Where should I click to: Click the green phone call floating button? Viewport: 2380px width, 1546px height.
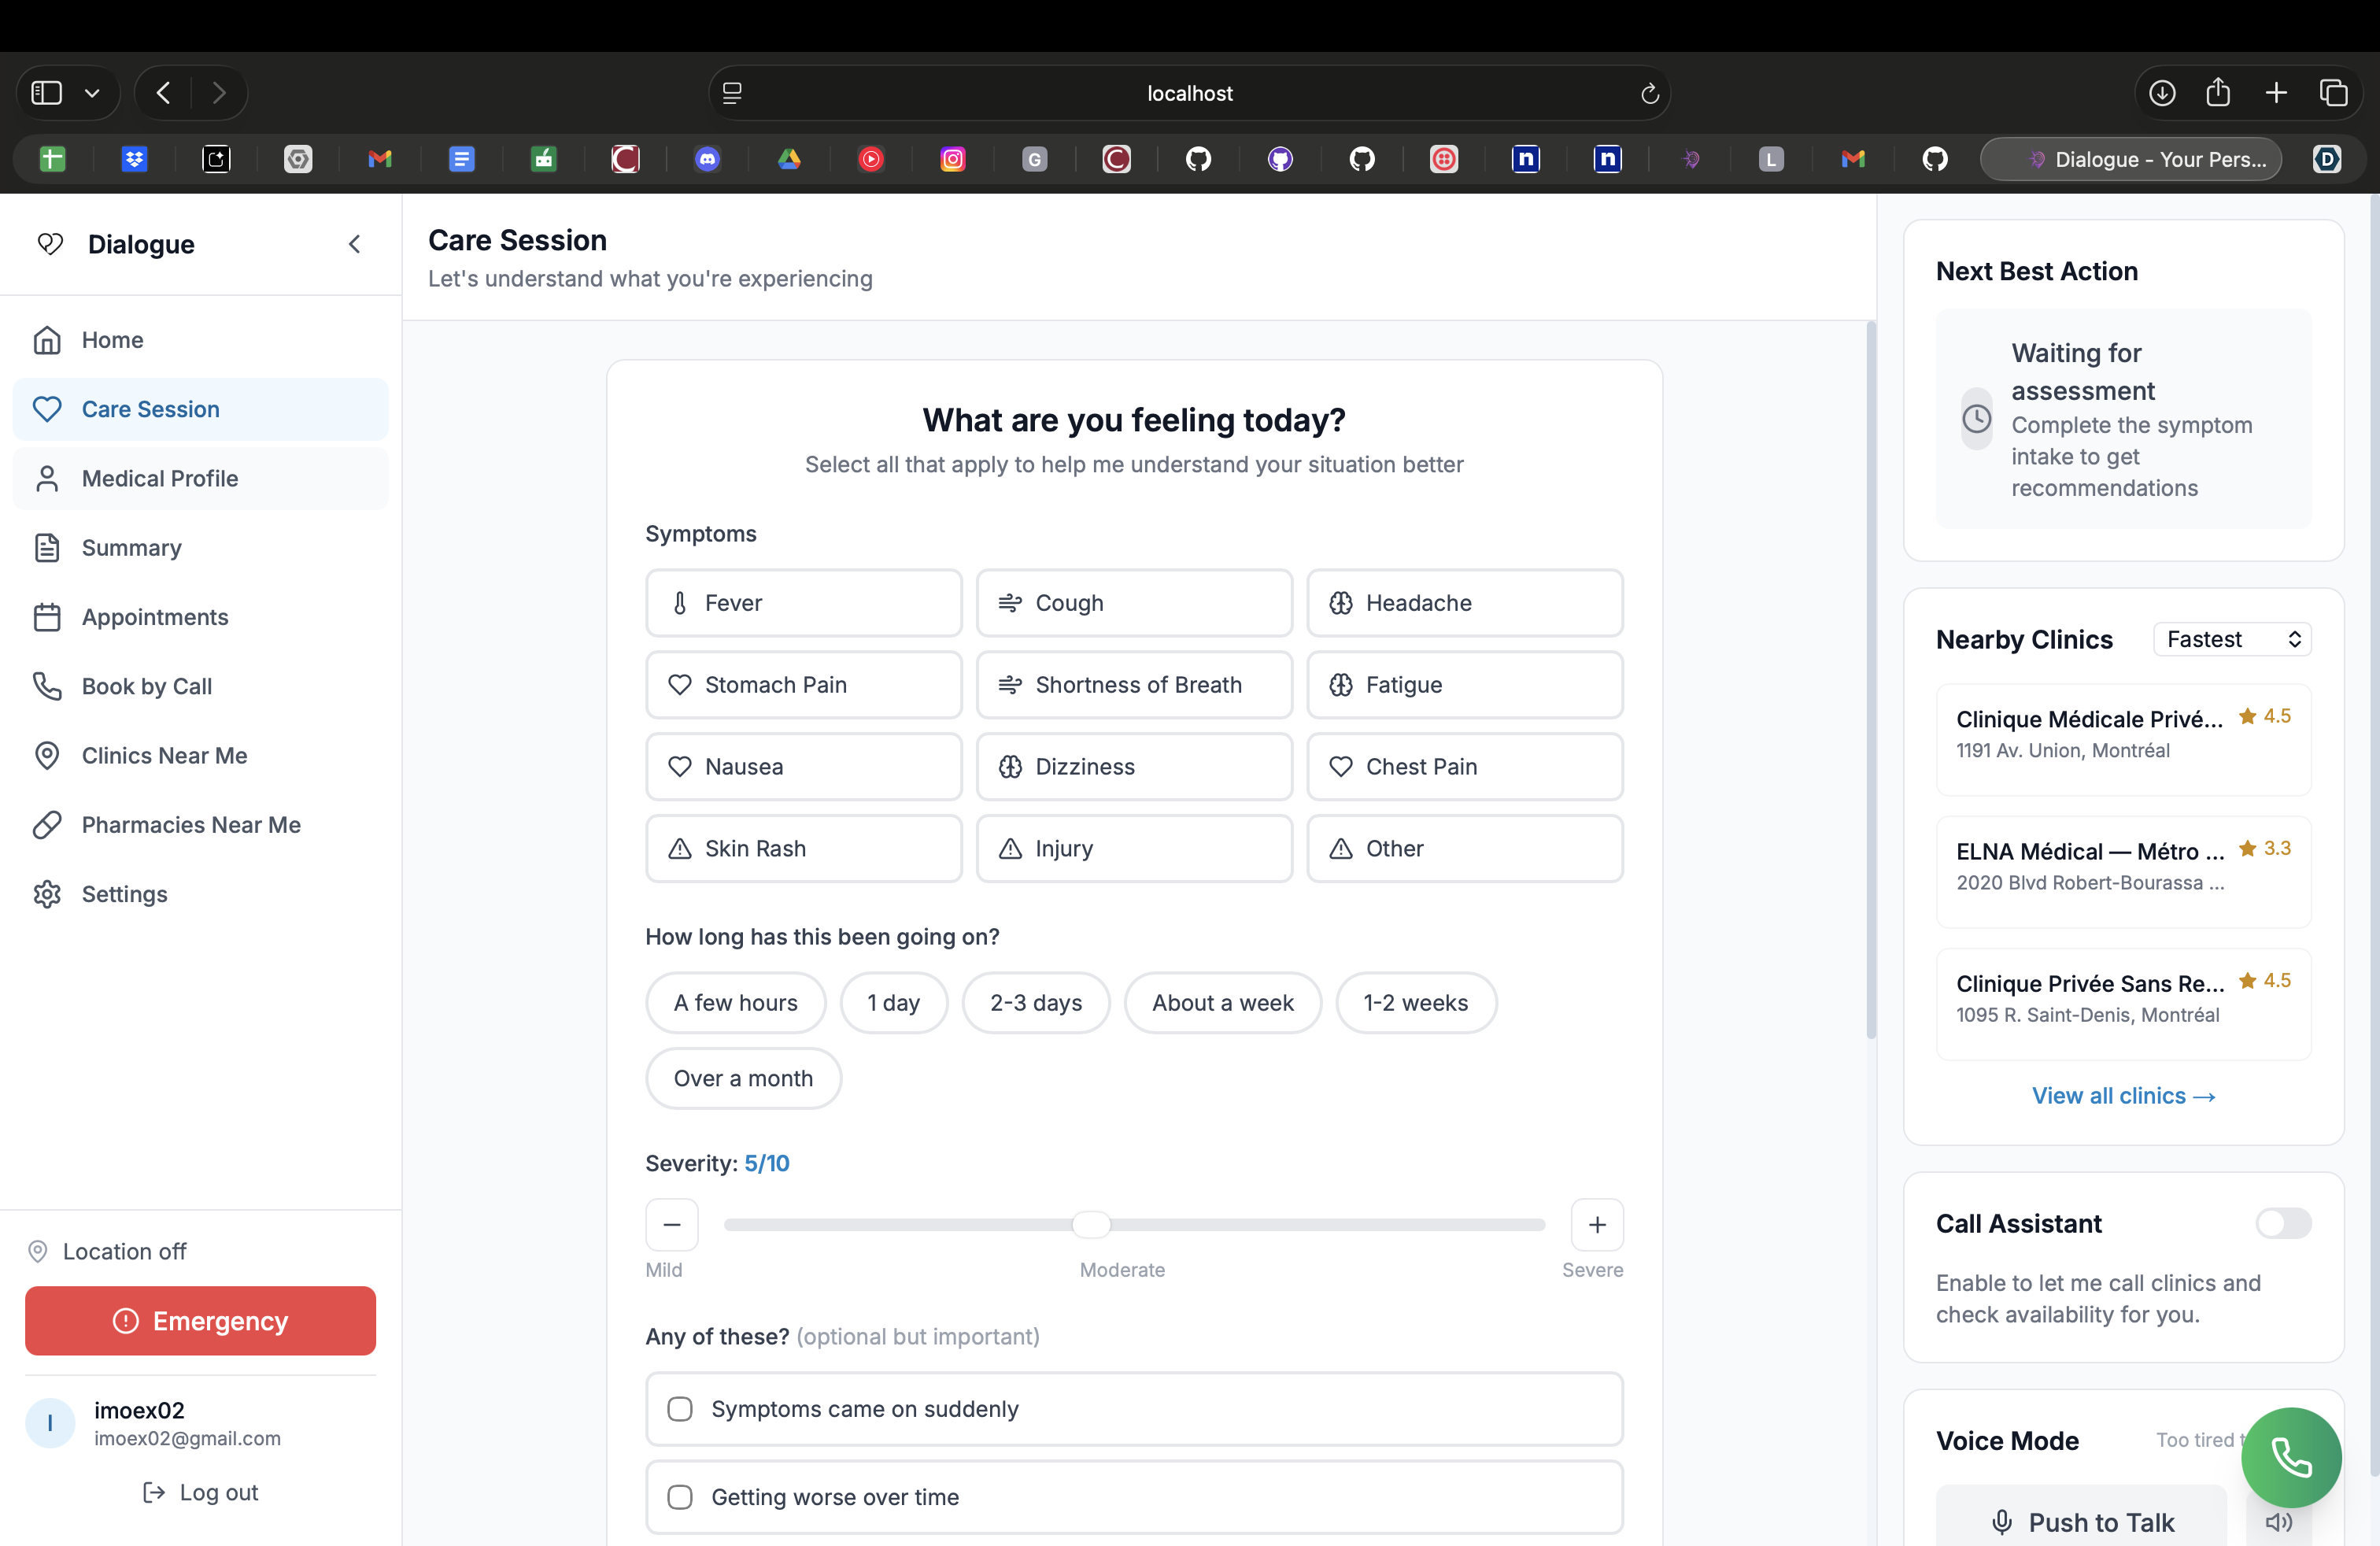coord(2290,1457)
